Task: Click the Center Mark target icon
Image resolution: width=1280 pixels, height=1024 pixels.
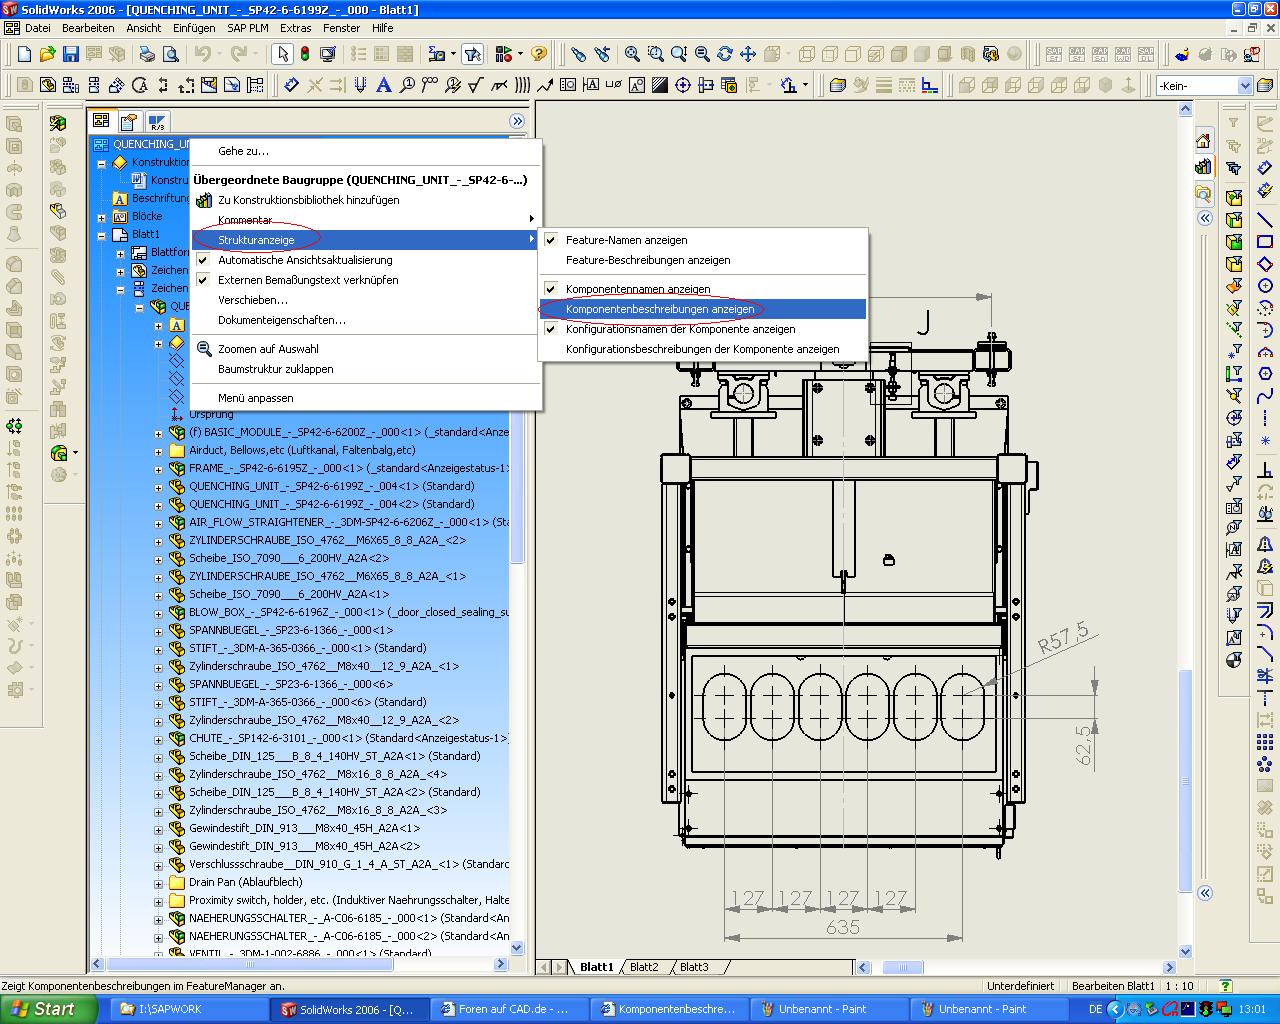Action: pos(683,86)
